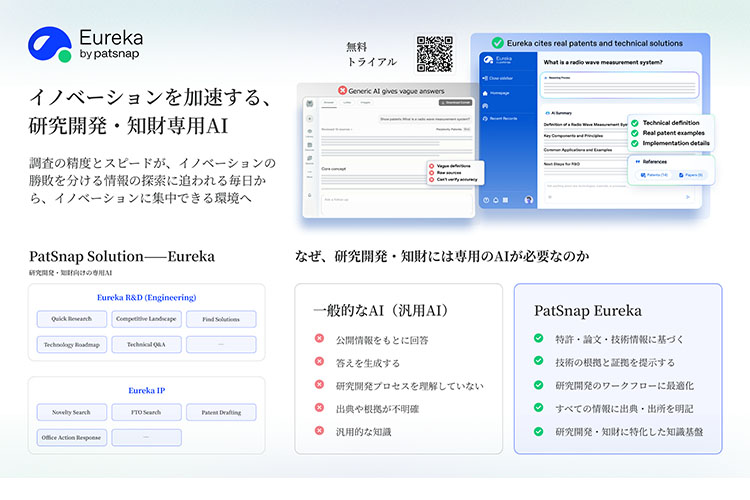Click the '研究開発・知財専用AI' headline
The width and height of the screenshot is (750, 500).
pos(128,126)
